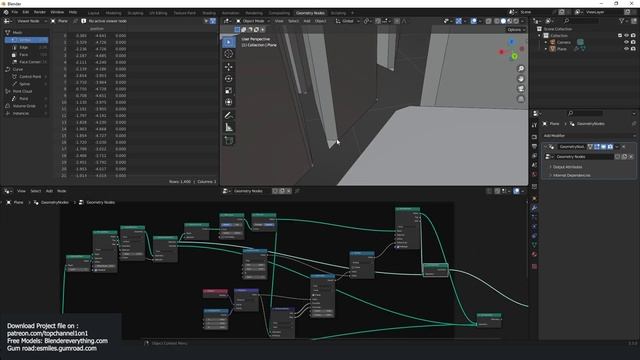This screenshot has width=640, height=360.
Task: Toggle X-ray in viewport header
Action: coord(488,21)
